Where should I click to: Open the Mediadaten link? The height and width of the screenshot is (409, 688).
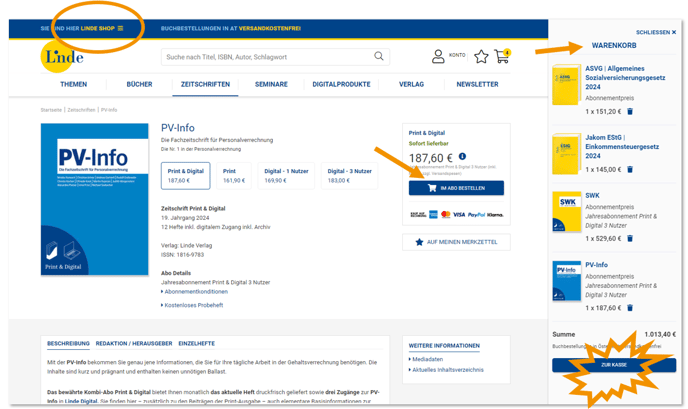tap(426, 359)
